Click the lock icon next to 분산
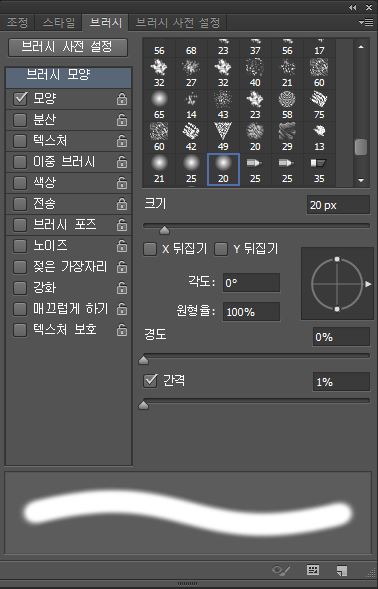 click(x=122, y=120)
